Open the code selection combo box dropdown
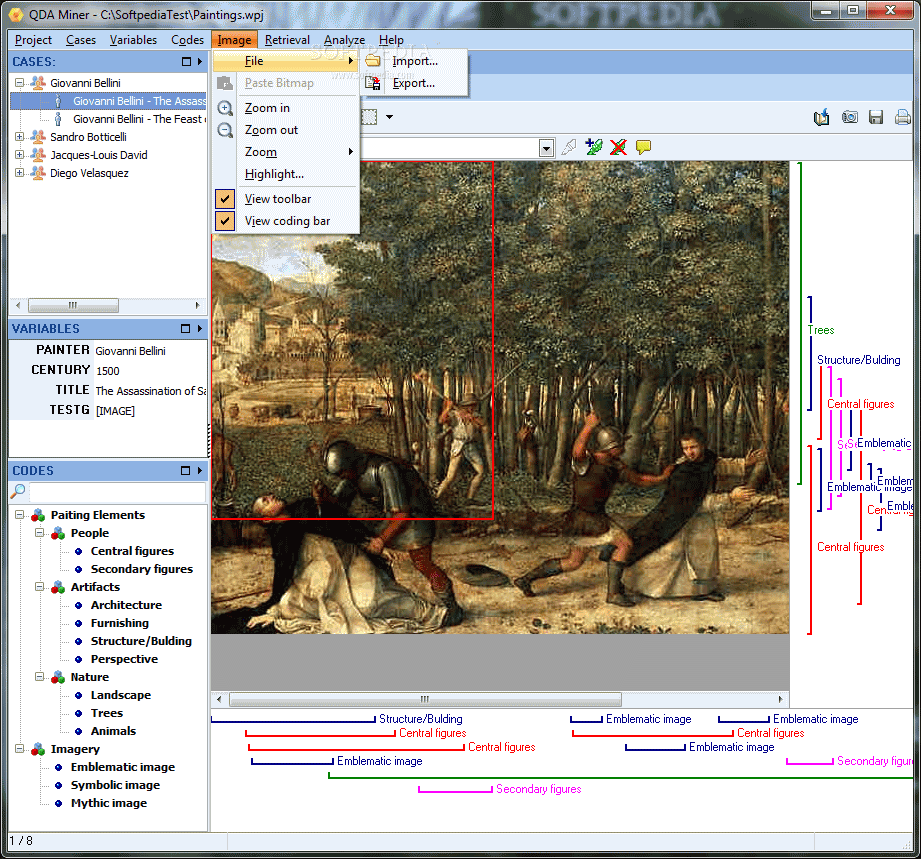The height and width of the screenshot is (859, 921). click(x=546, y=147)
